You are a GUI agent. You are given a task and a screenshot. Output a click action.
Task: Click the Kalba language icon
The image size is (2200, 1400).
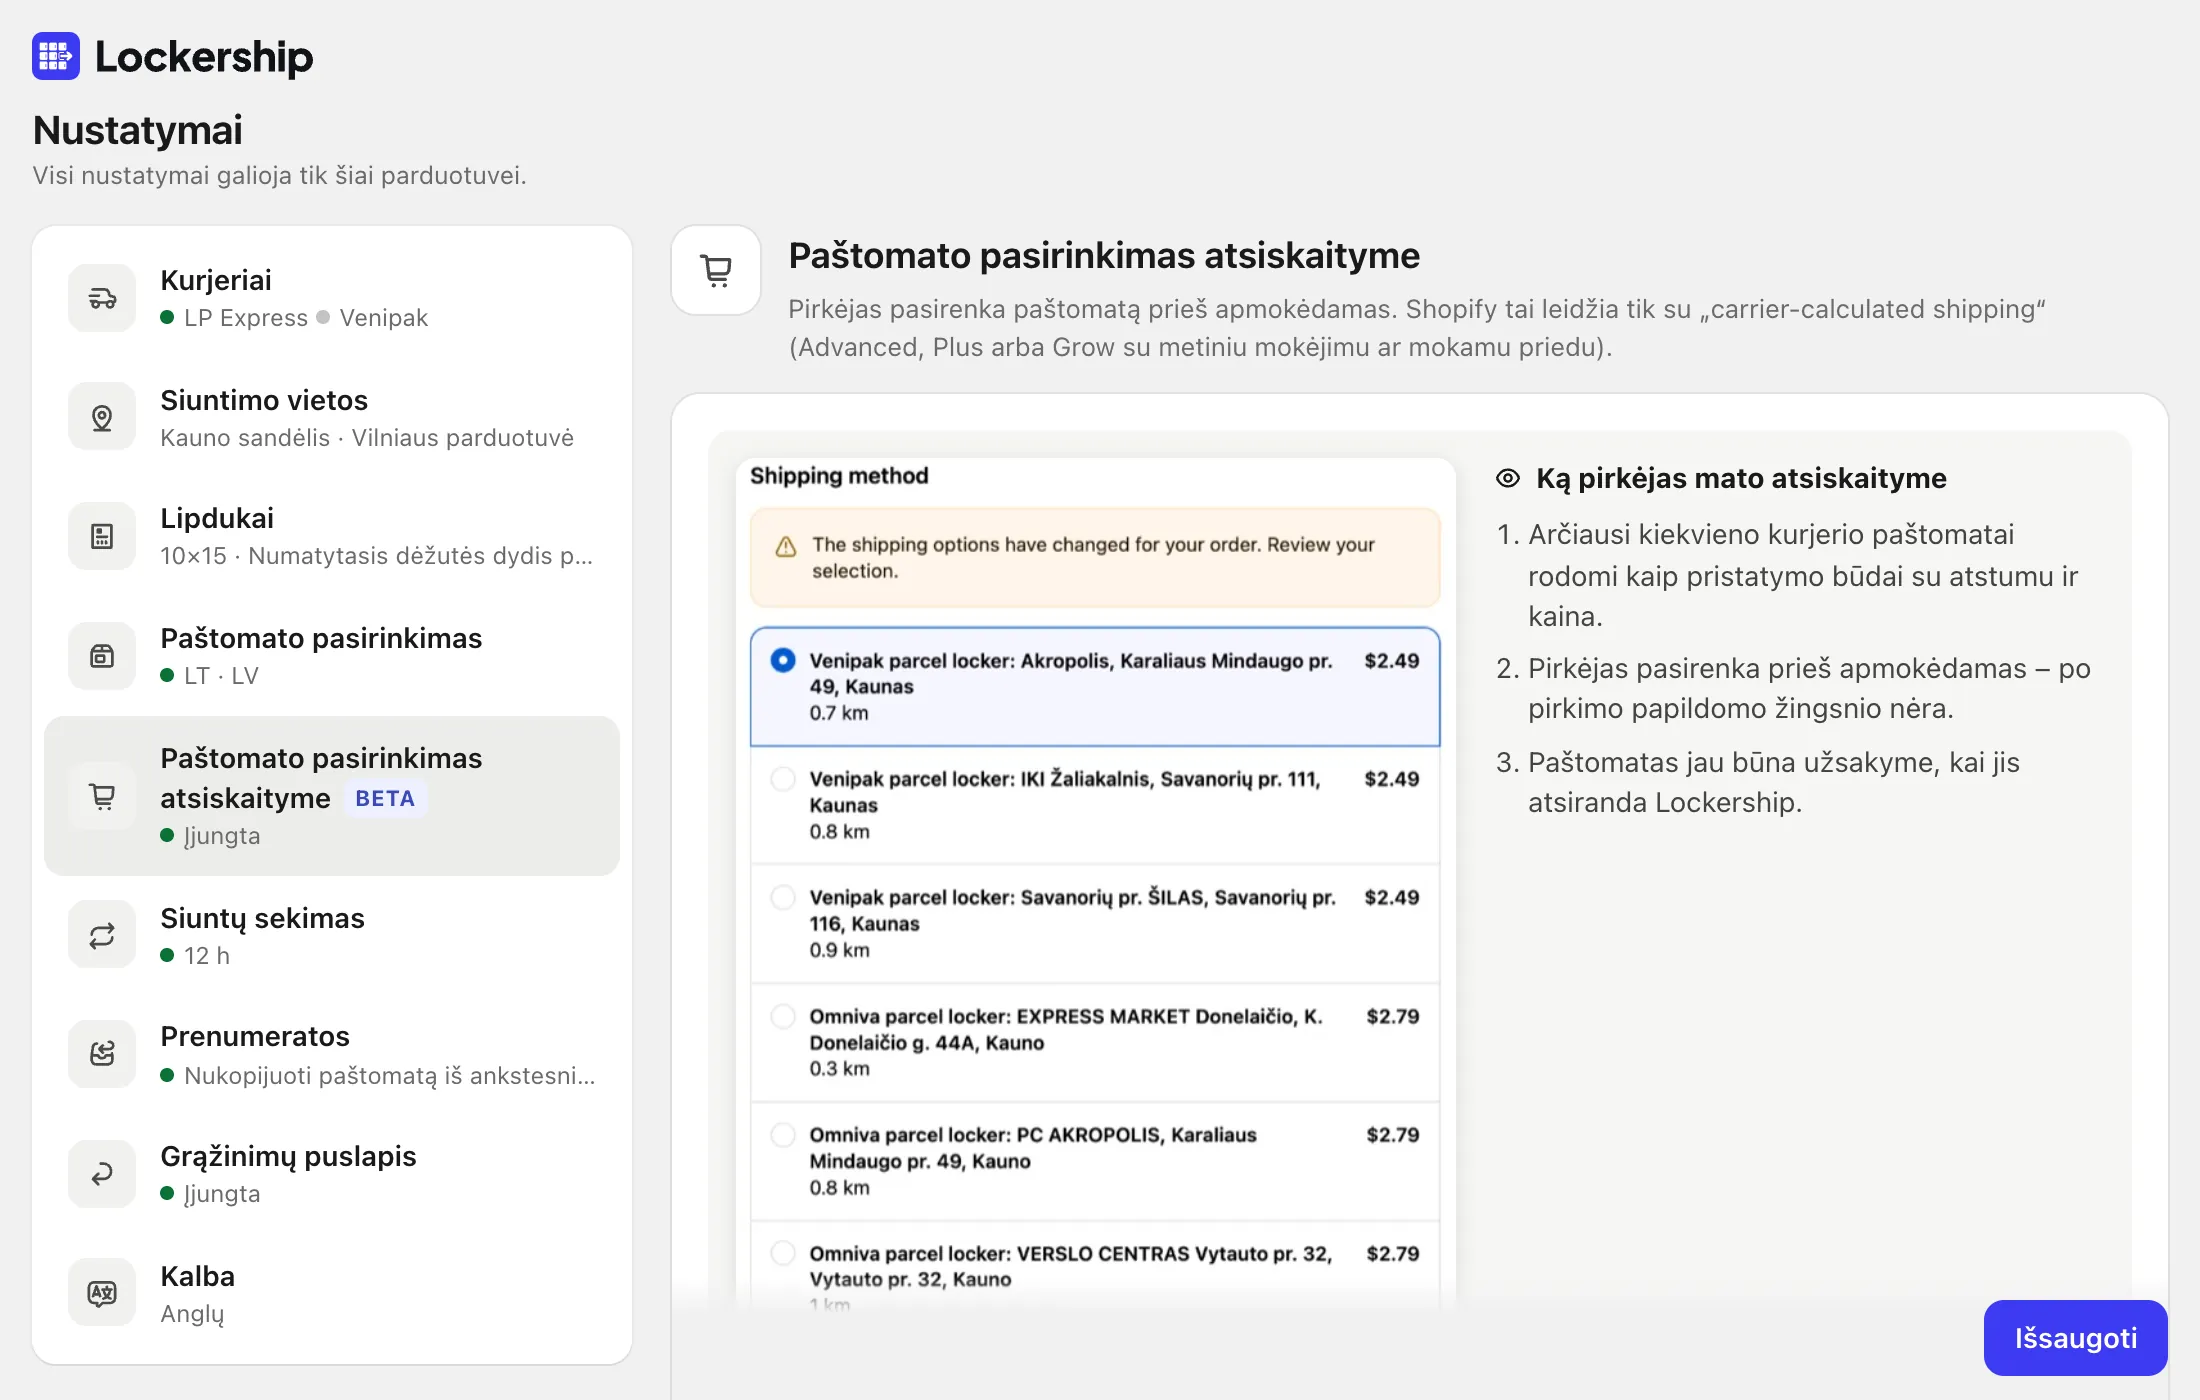(102, 1293)
